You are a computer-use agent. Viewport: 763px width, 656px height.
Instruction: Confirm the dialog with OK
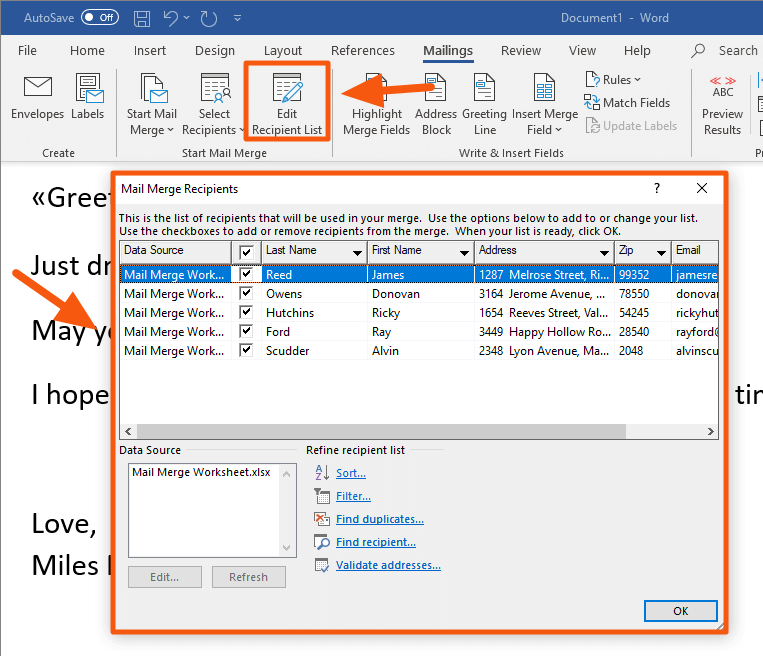pos(680,611)
